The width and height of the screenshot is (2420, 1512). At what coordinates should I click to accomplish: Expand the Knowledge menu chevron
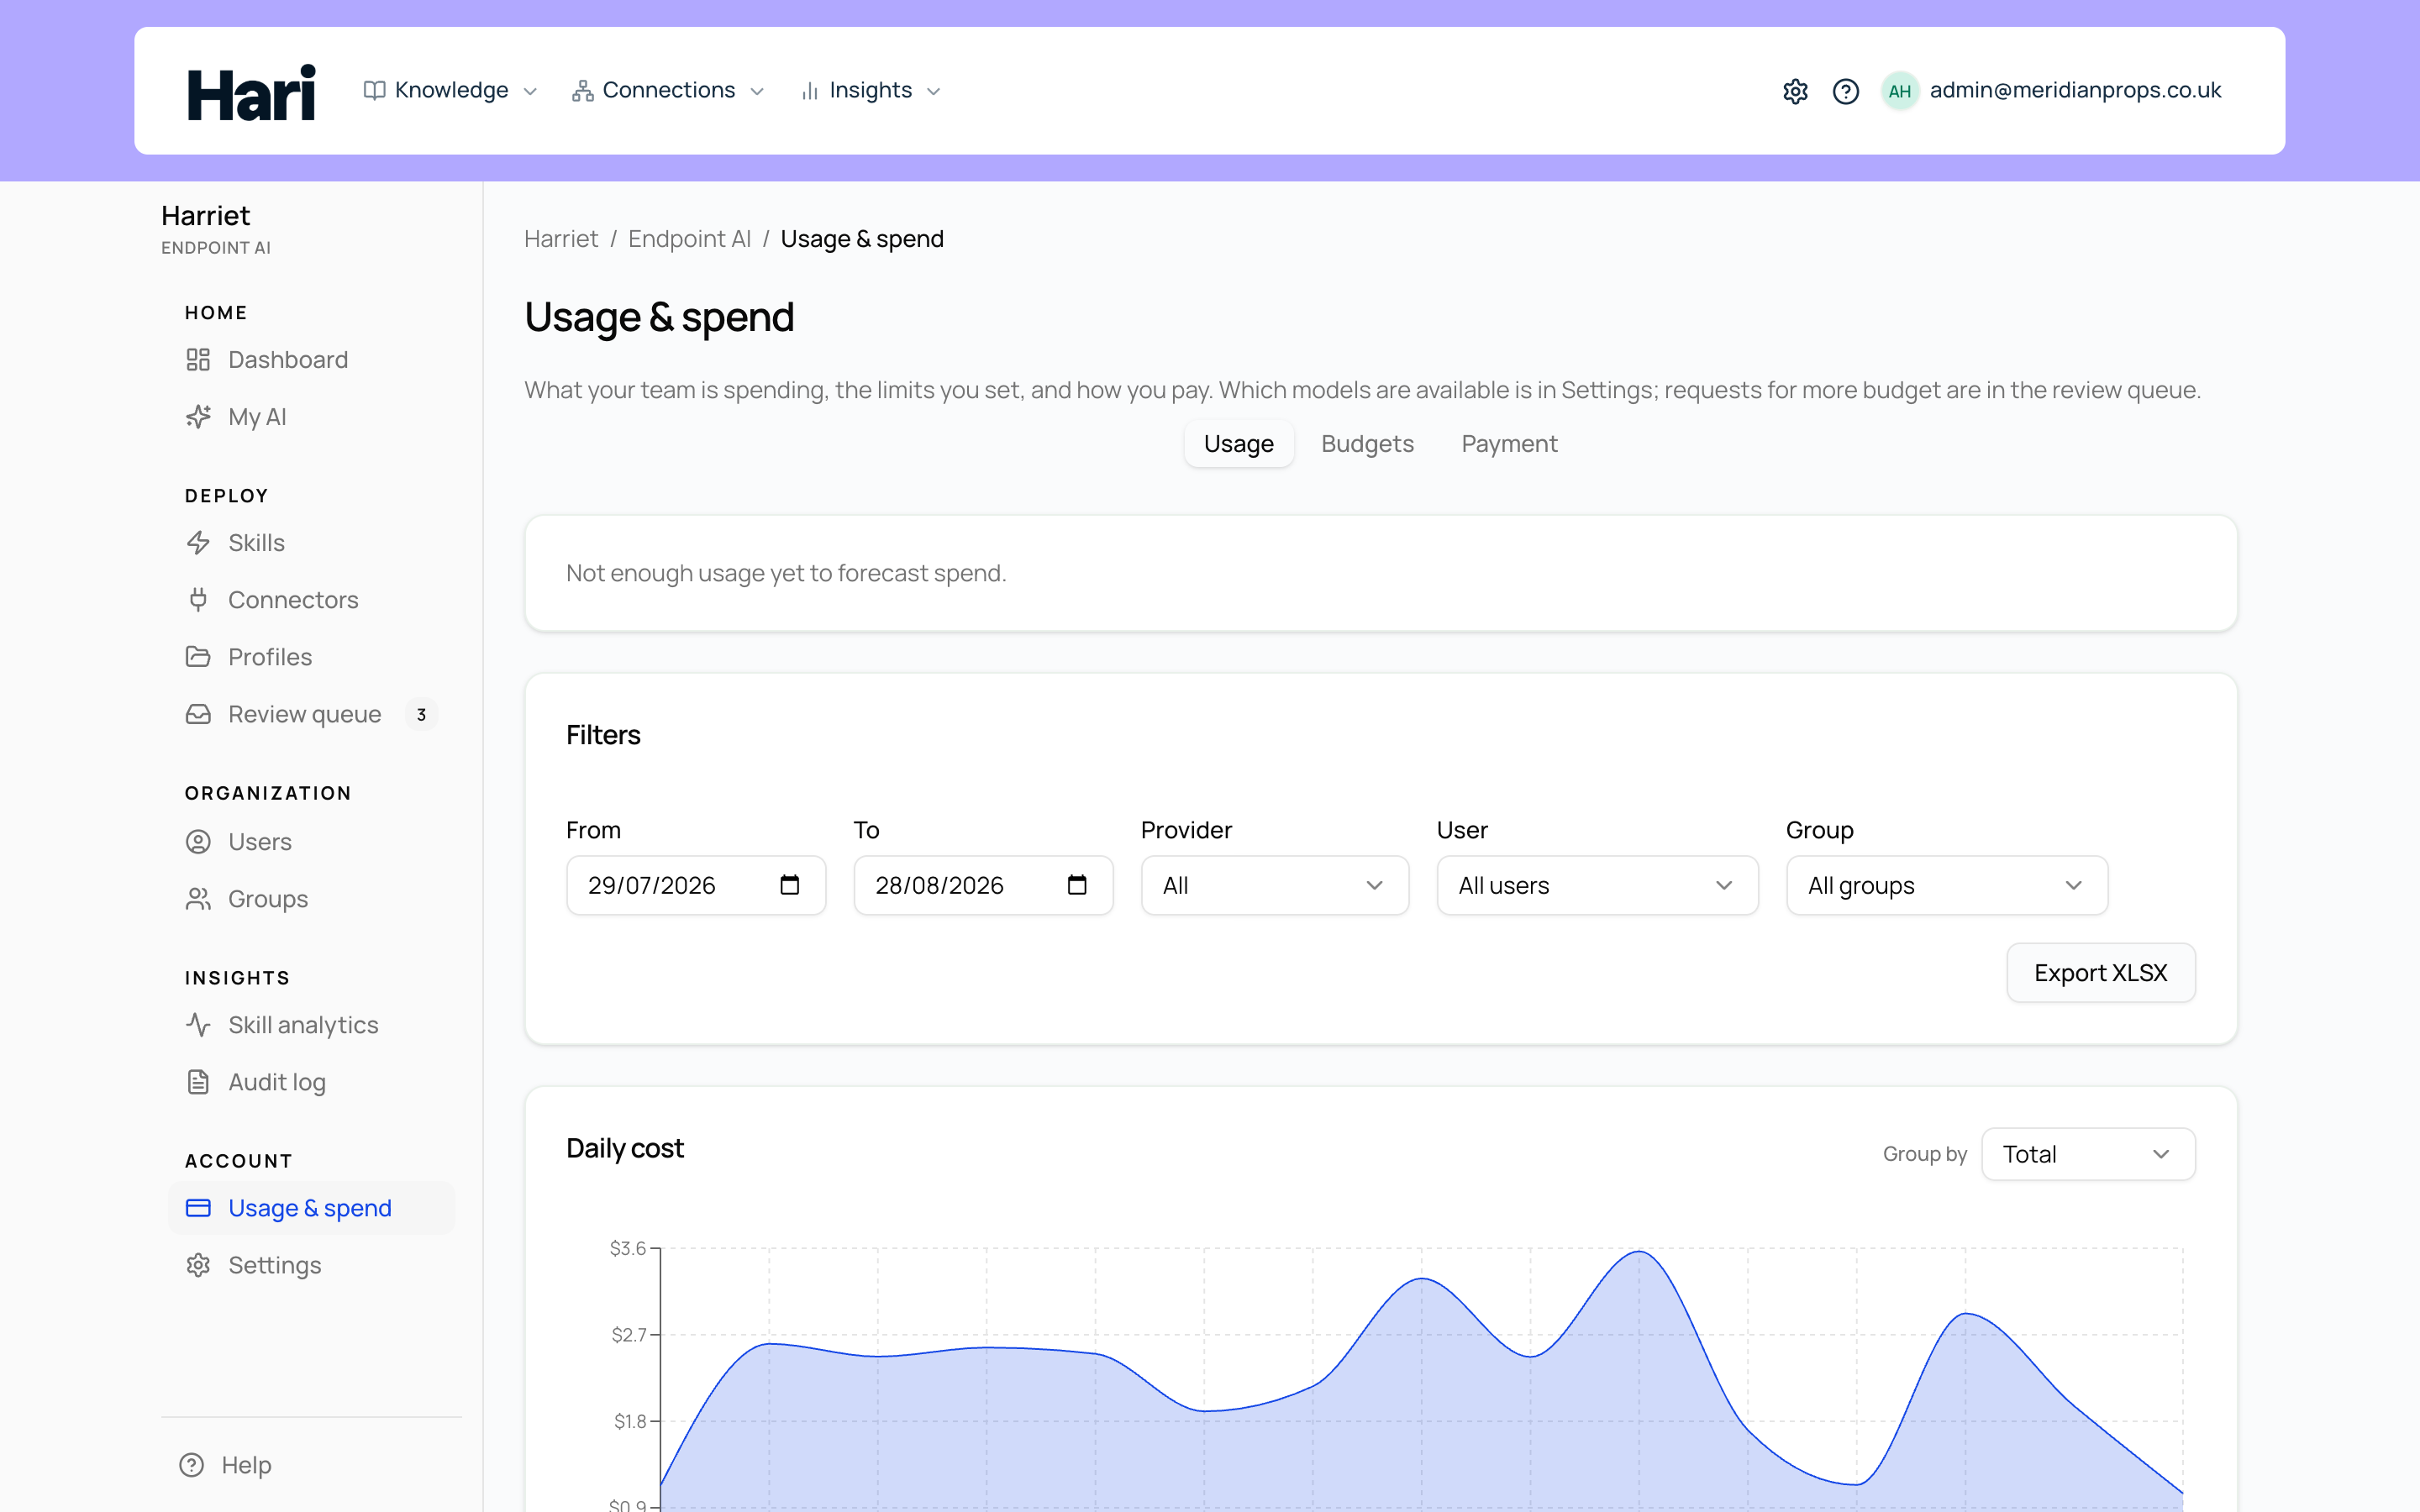pyautogui.click(x=530, y=92)
